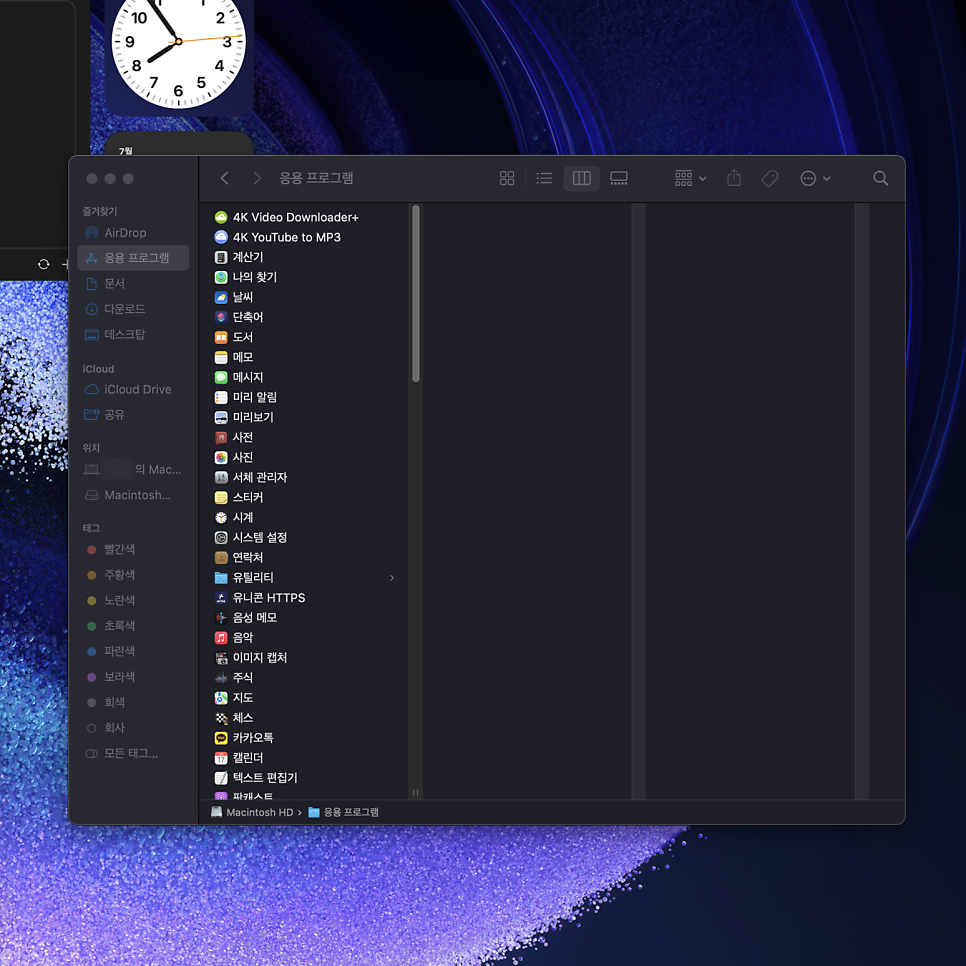Select the 미리보기 preview app

(304, 418)
